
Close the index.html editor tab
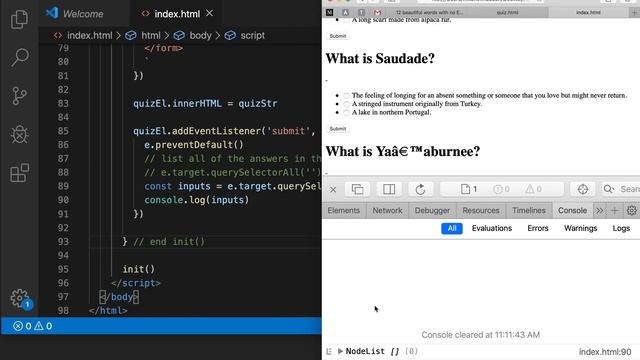pyautogui.click(x=209, y=13)
